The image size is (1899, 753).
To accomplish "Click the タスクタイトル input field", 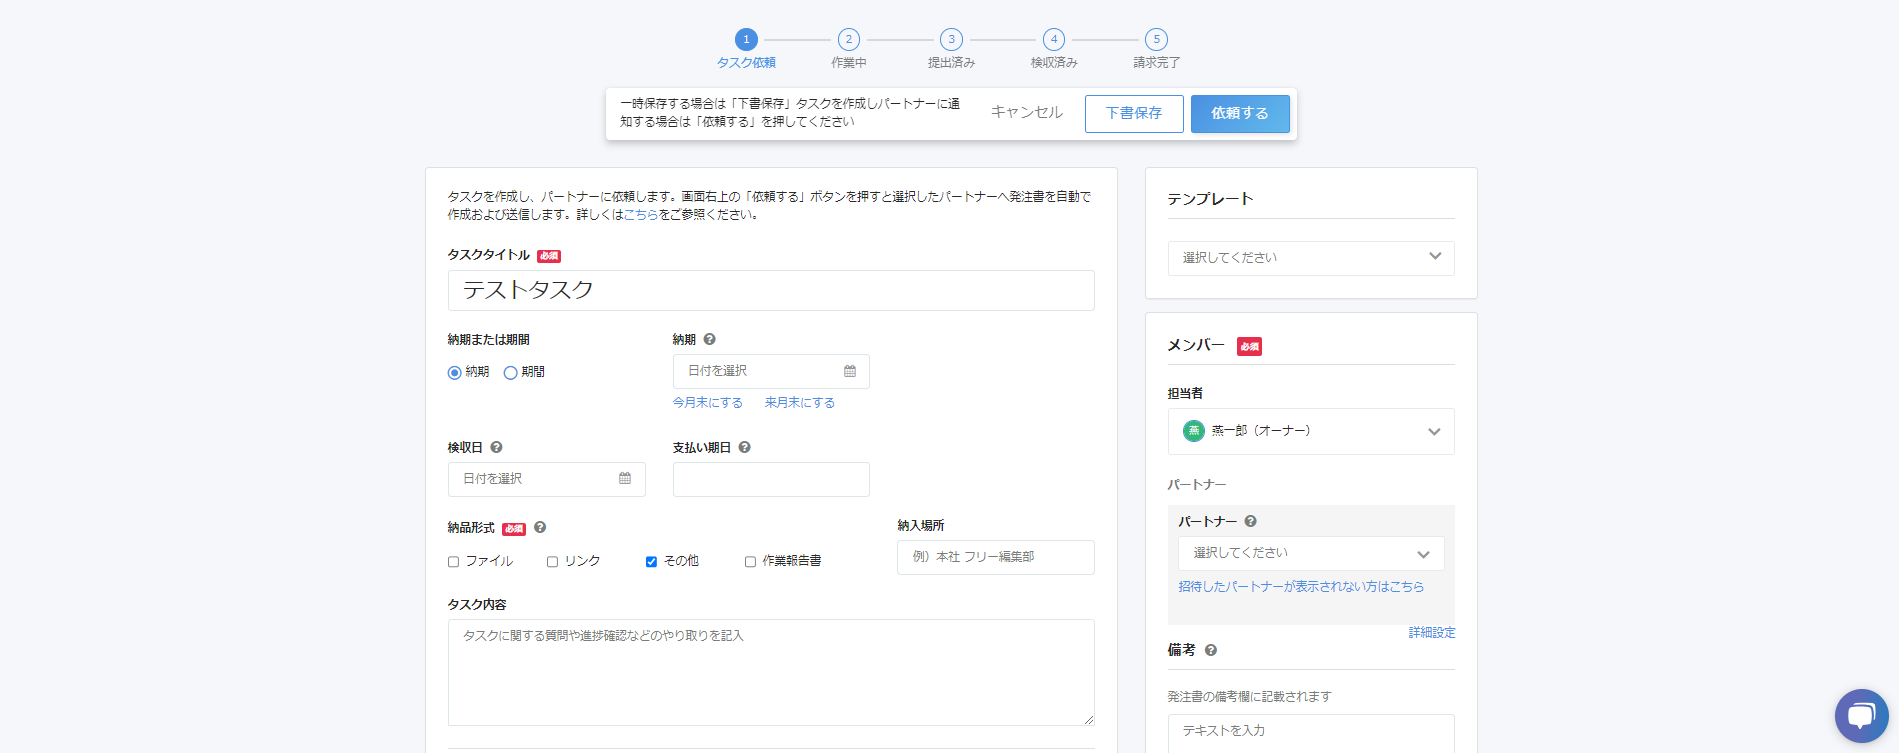I will tap(771, 290).
